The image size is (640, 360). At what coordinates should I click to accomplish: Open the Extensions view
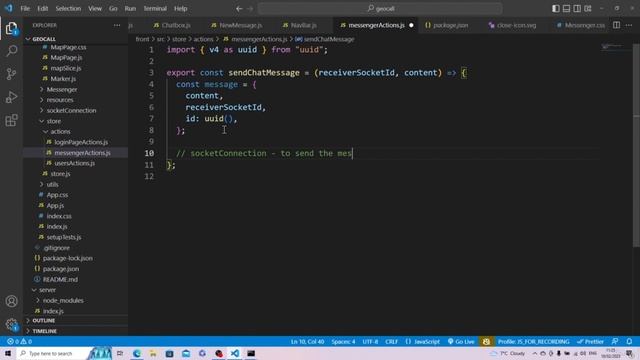[11, 120]
